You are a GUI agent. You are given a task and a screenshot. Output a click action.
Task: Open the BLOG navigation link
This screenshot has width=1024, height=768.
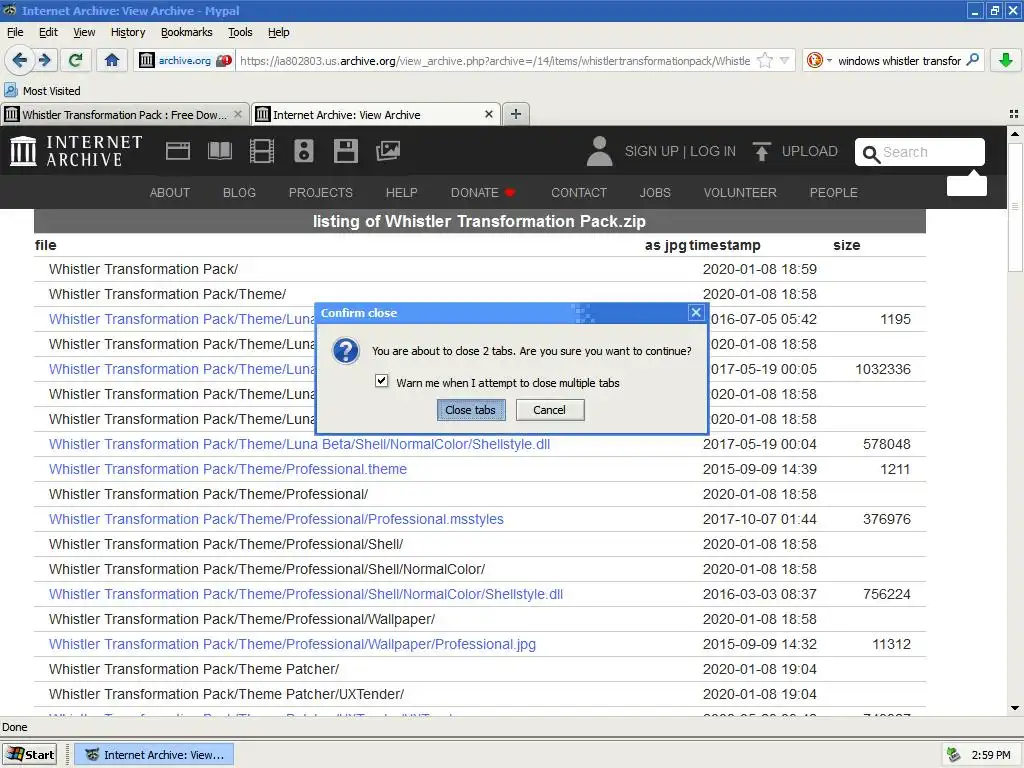[239, 193]
